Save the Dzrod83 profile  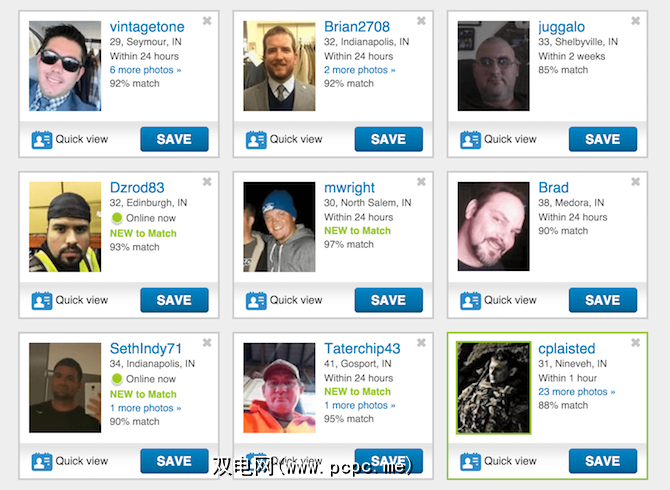tap(174, 300)
